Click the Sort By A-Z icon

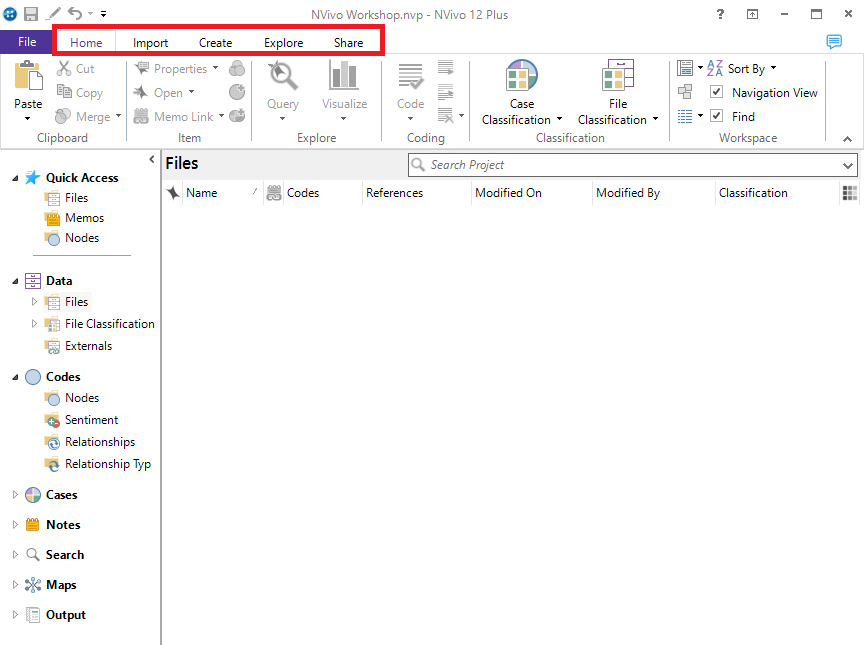click(x=715, y=68)
